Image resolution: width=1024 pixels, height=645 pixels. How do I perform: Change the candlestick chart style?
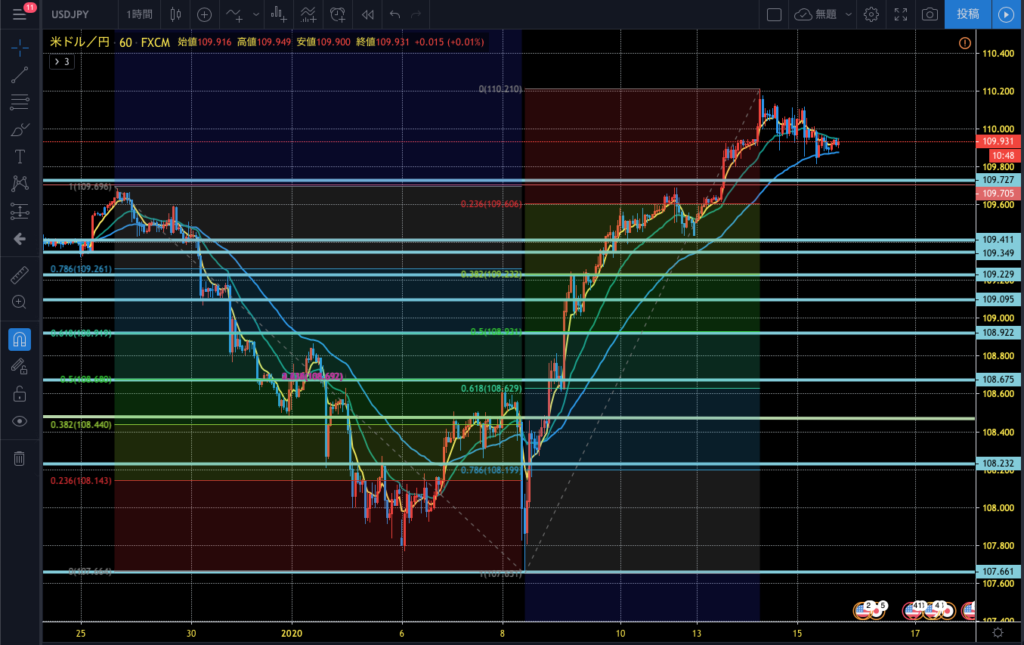[x=176, y=14]
